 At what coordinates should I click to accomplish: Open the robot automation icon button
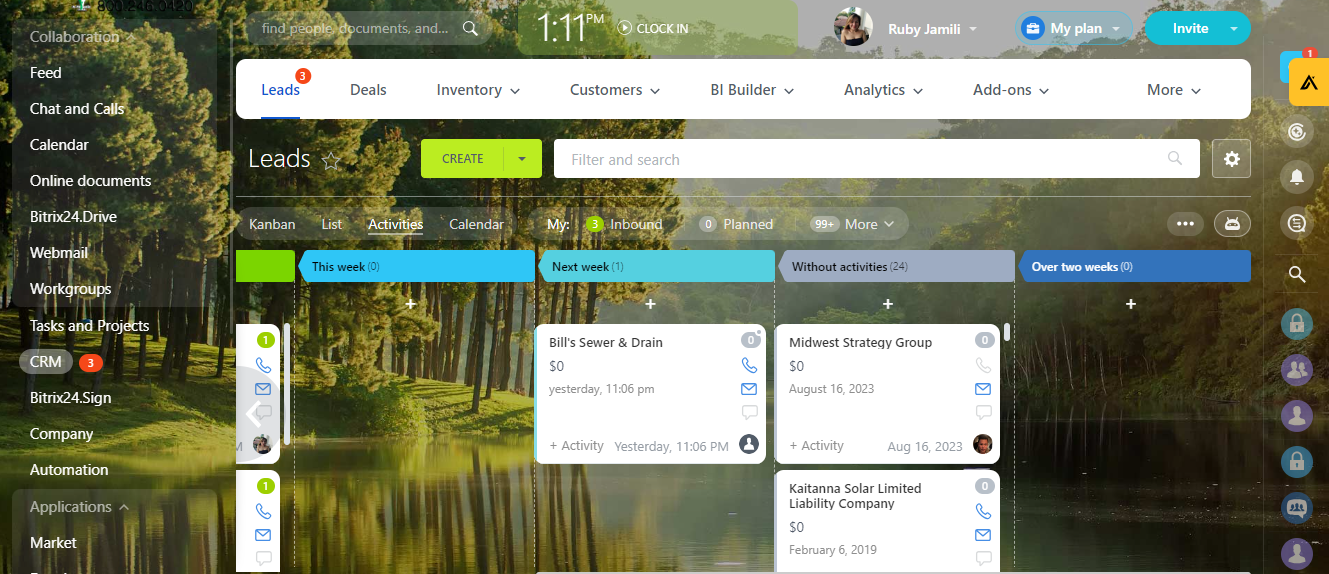pyautogui.click(x=1232, y=224)
